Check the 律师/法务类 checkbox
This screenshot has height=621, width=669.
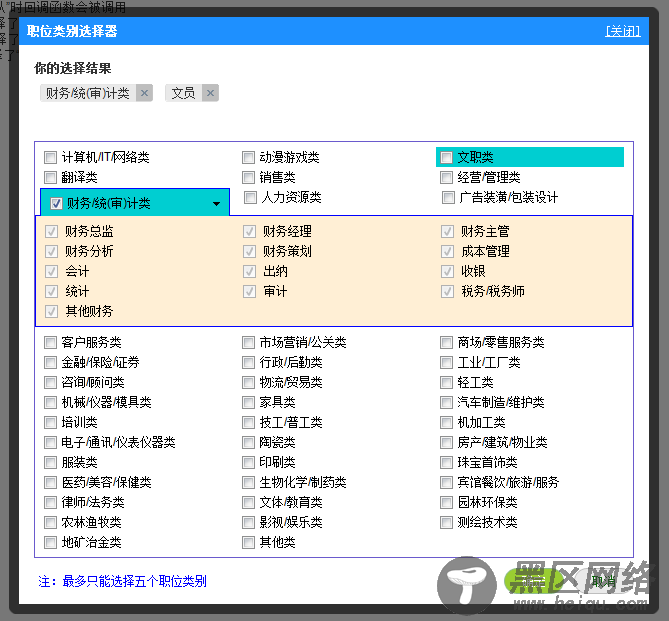click(x=50, y=502)
